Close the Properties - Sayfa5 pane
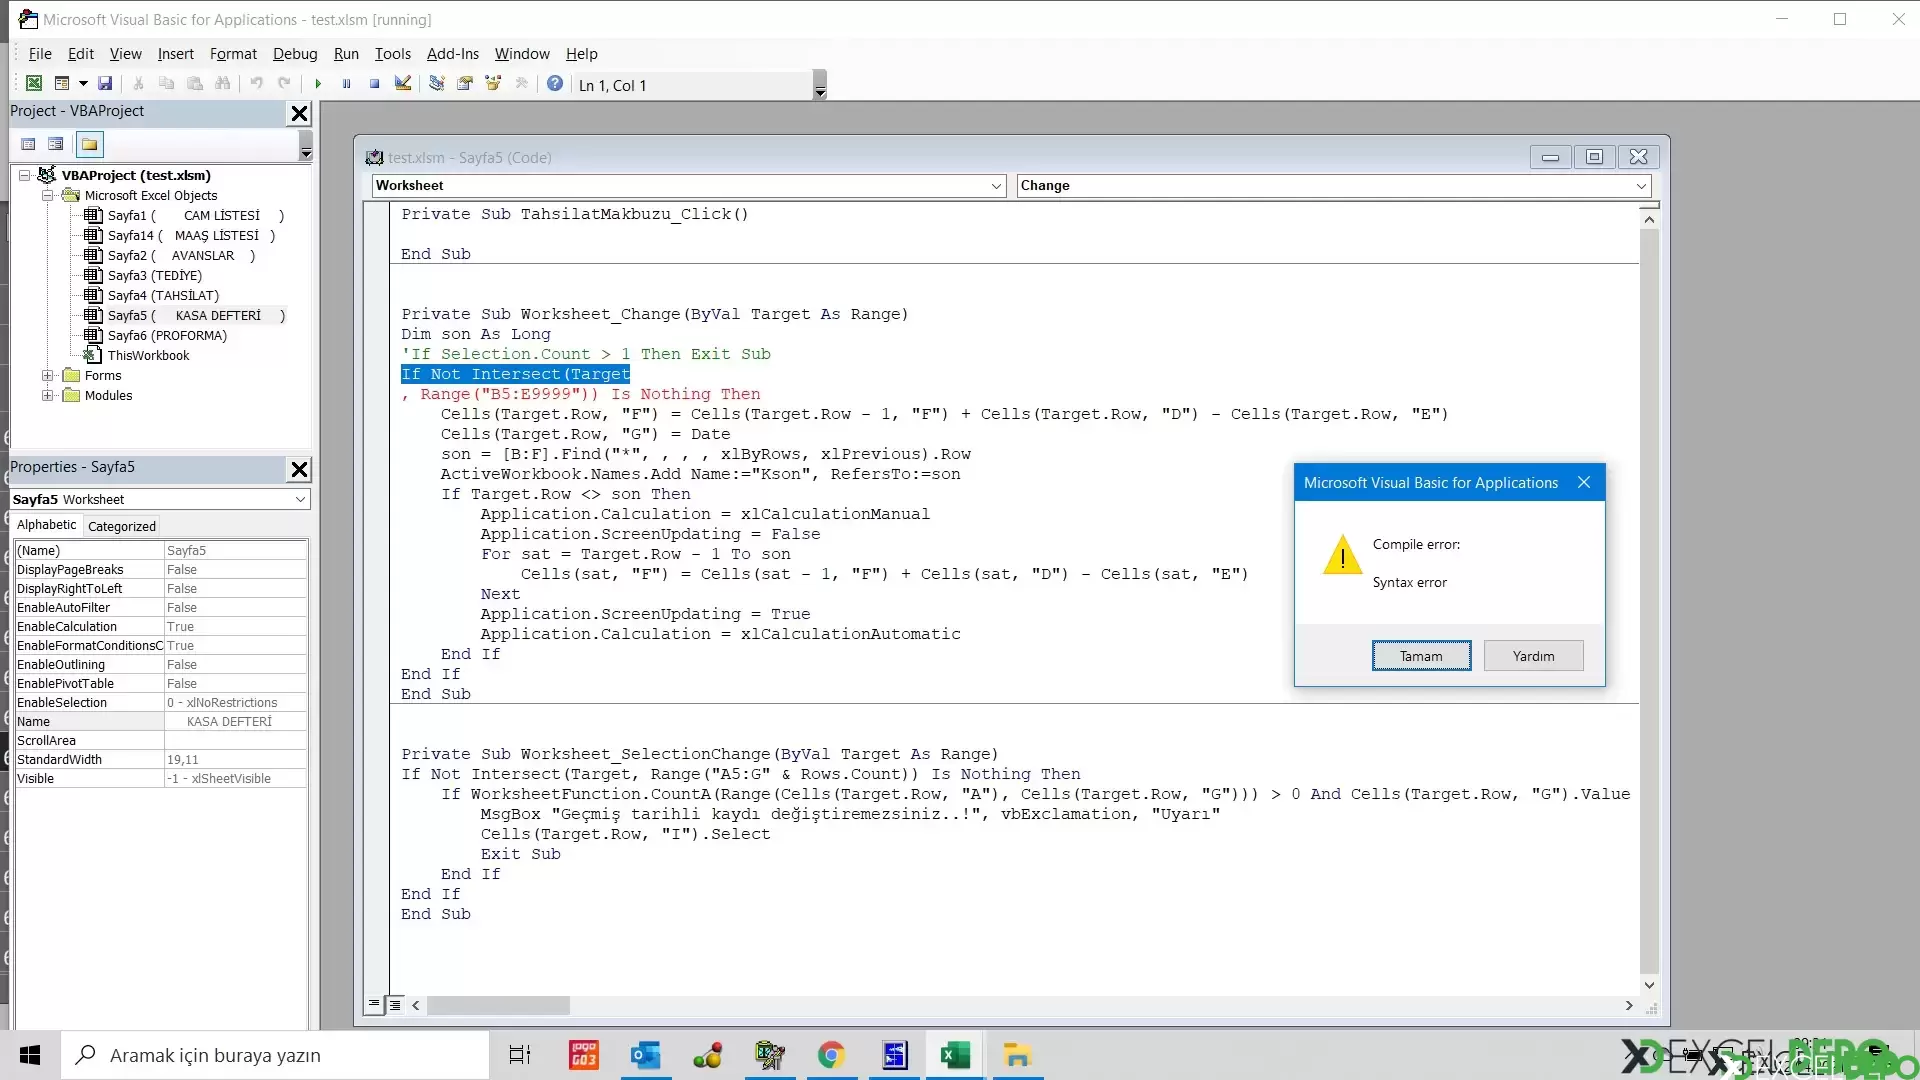Viewport: 1920px width, 1080px height. (x=299, y=469)
